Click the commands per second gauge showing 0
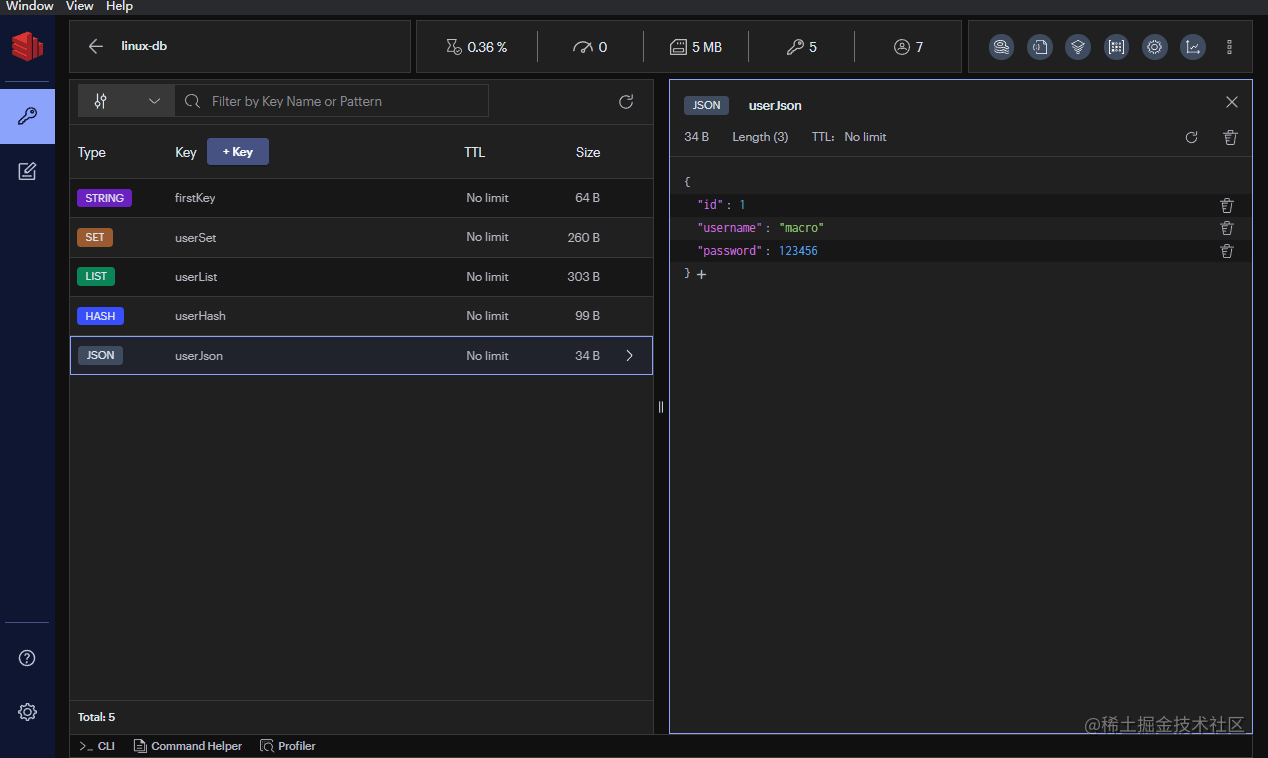Viewport: 1268px width, 758px height. [590, 47]
